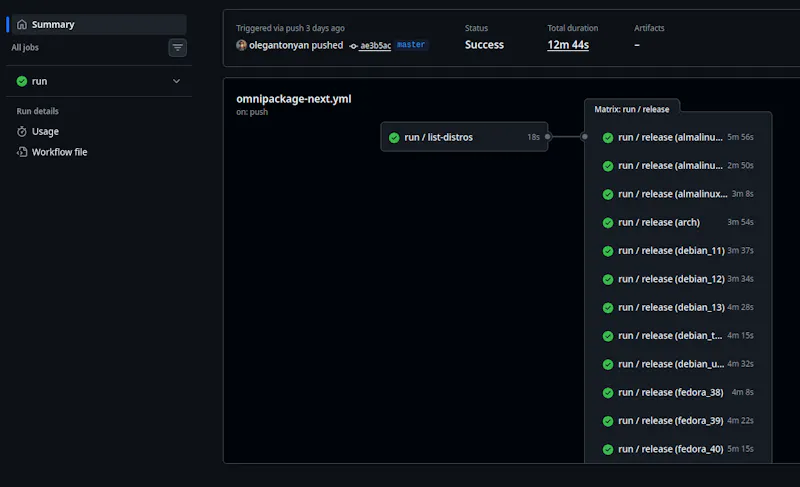Expand the run job chevron
The height and width of the screenshot is (487, 800).
[176, 81]
